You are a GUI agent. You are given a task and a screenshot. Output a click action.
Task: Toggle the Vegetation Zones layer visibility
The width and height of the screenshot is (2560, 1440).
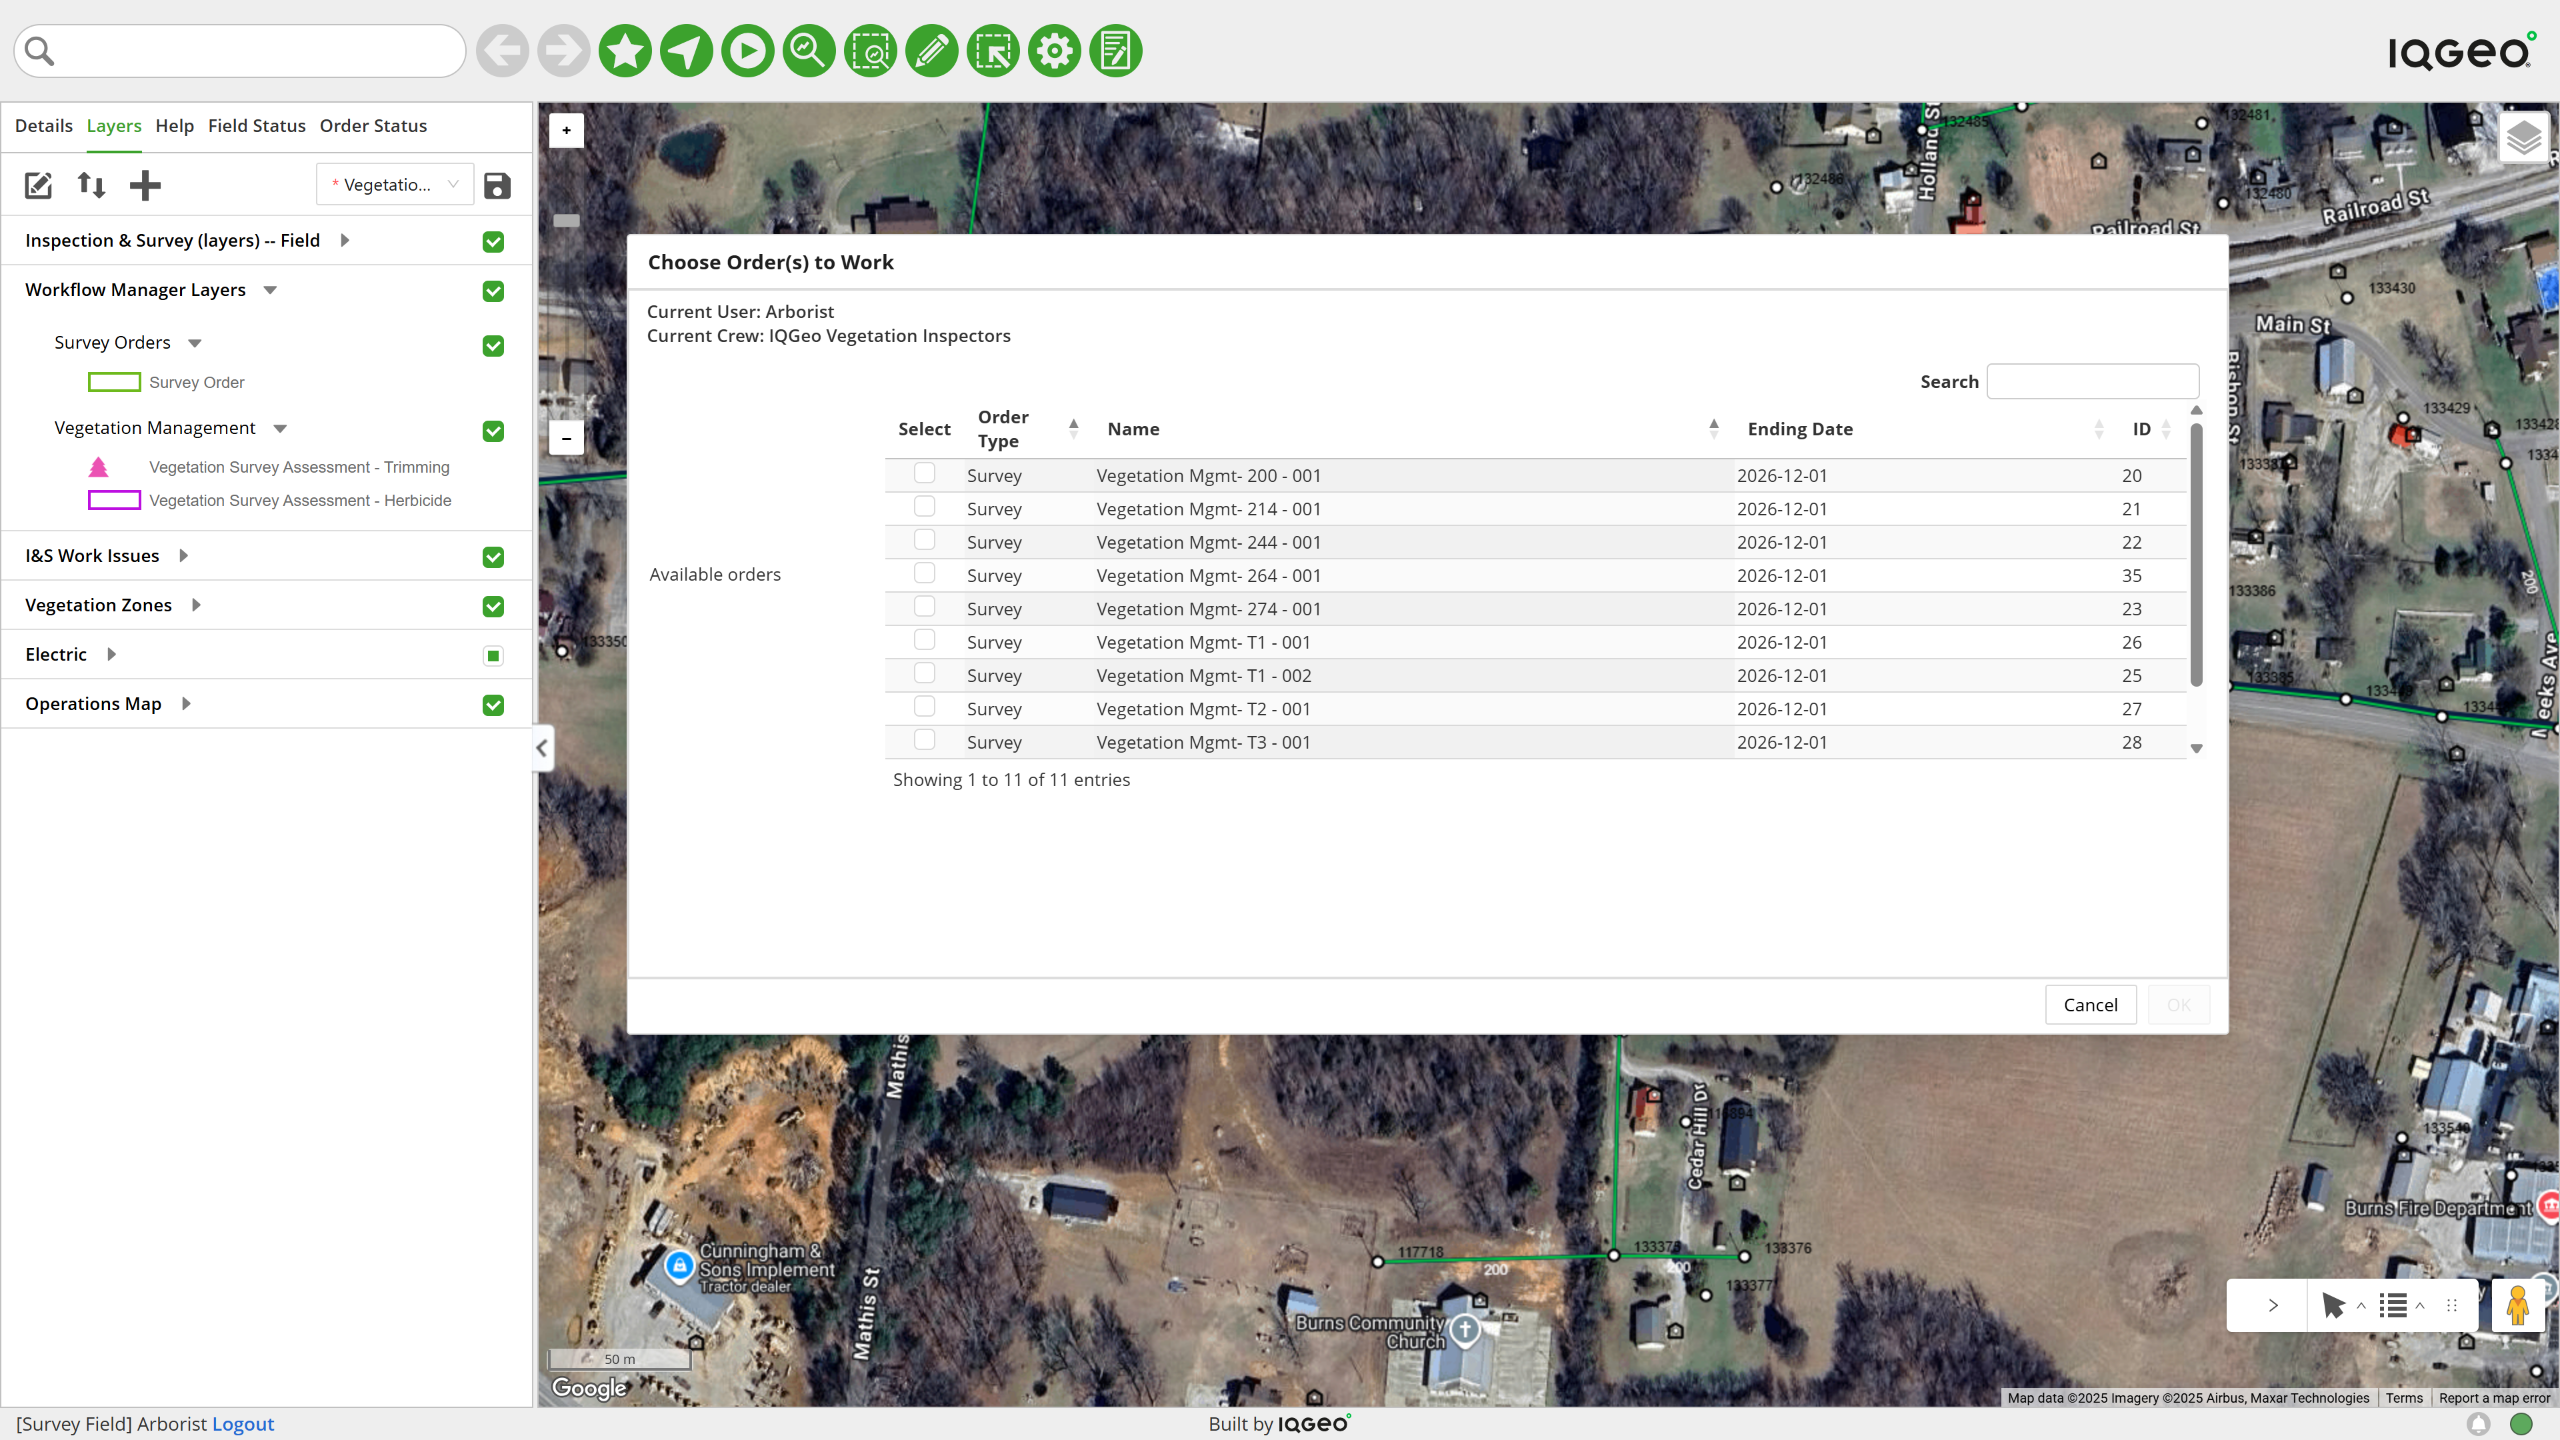[493, 607]
